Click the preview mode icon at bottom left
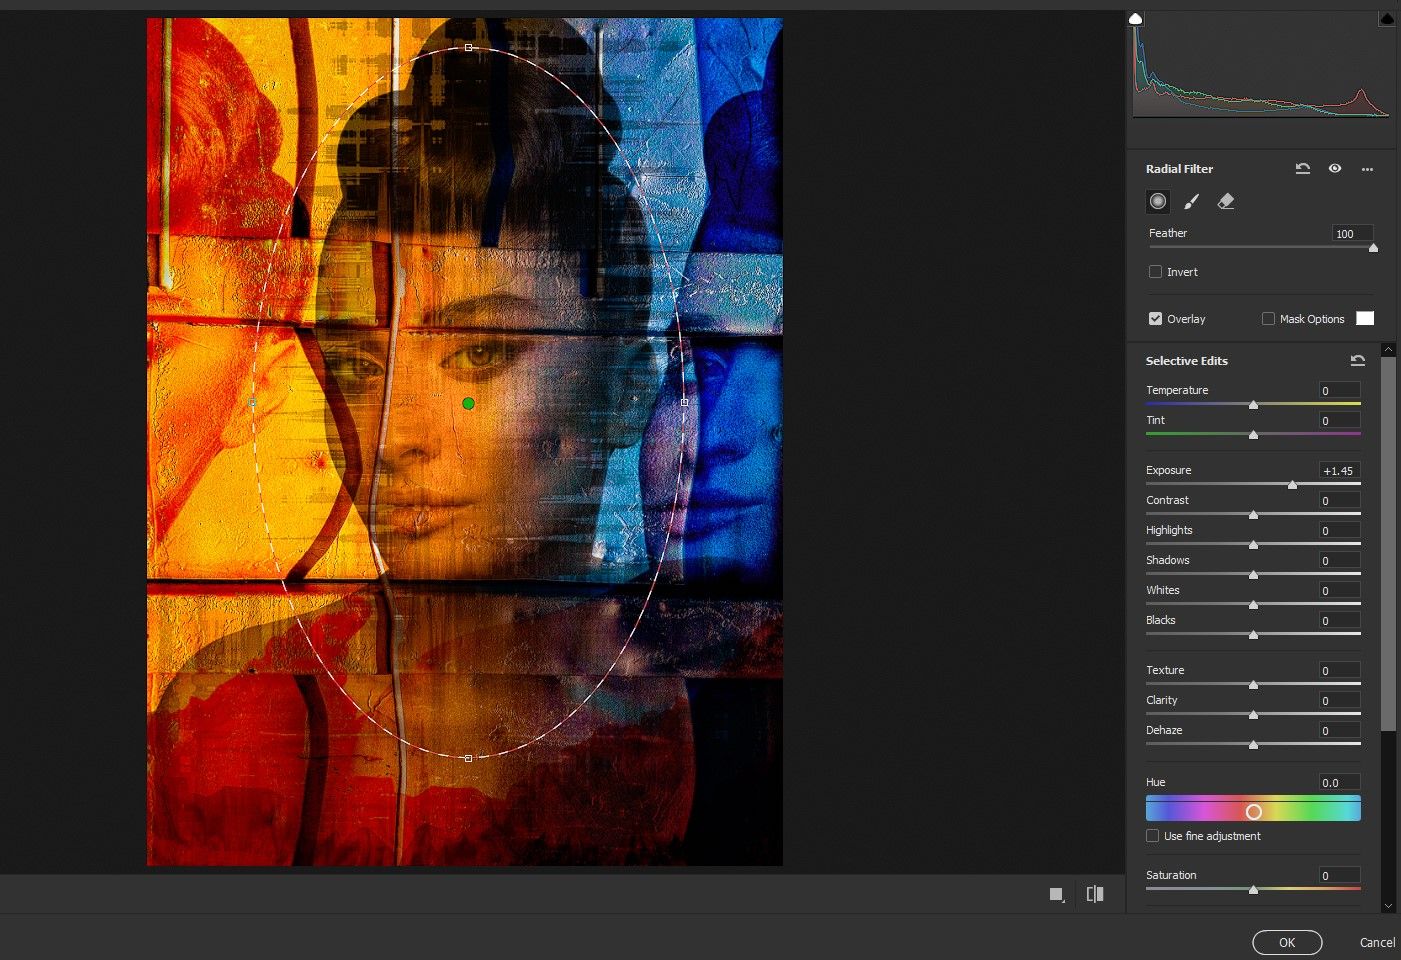This screenshot has height=960, width=1401. click(x=1056, y=893)
